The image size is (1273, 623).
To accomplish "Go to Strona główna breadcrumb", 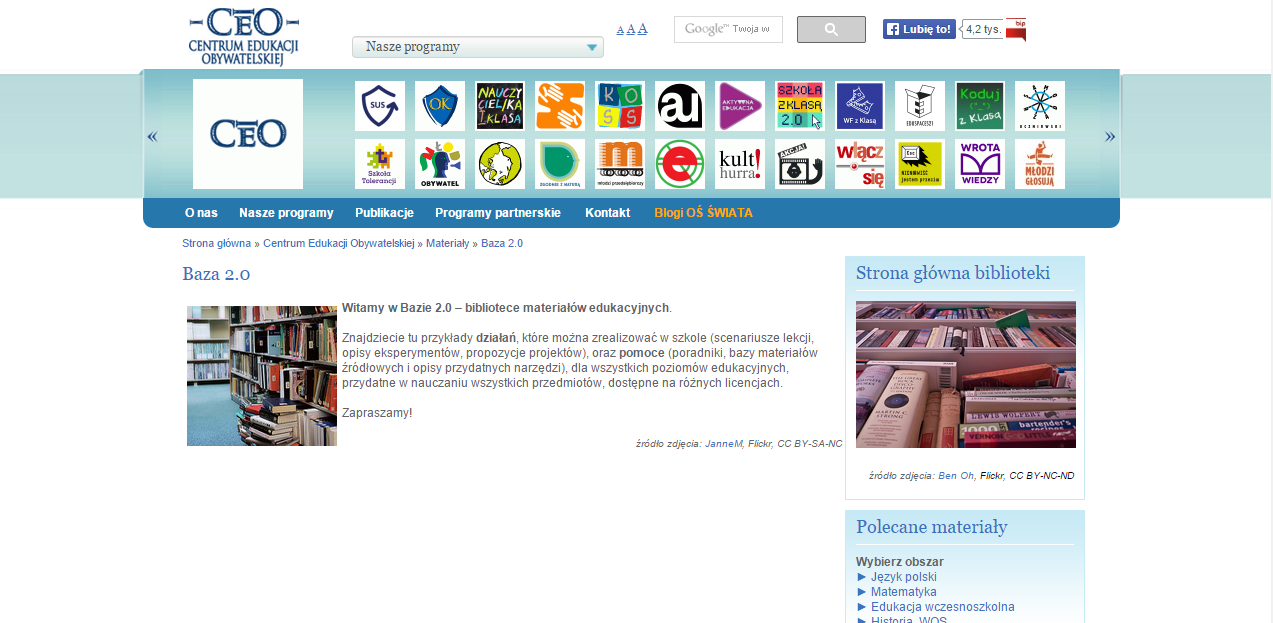I will [x=216, y=243].
